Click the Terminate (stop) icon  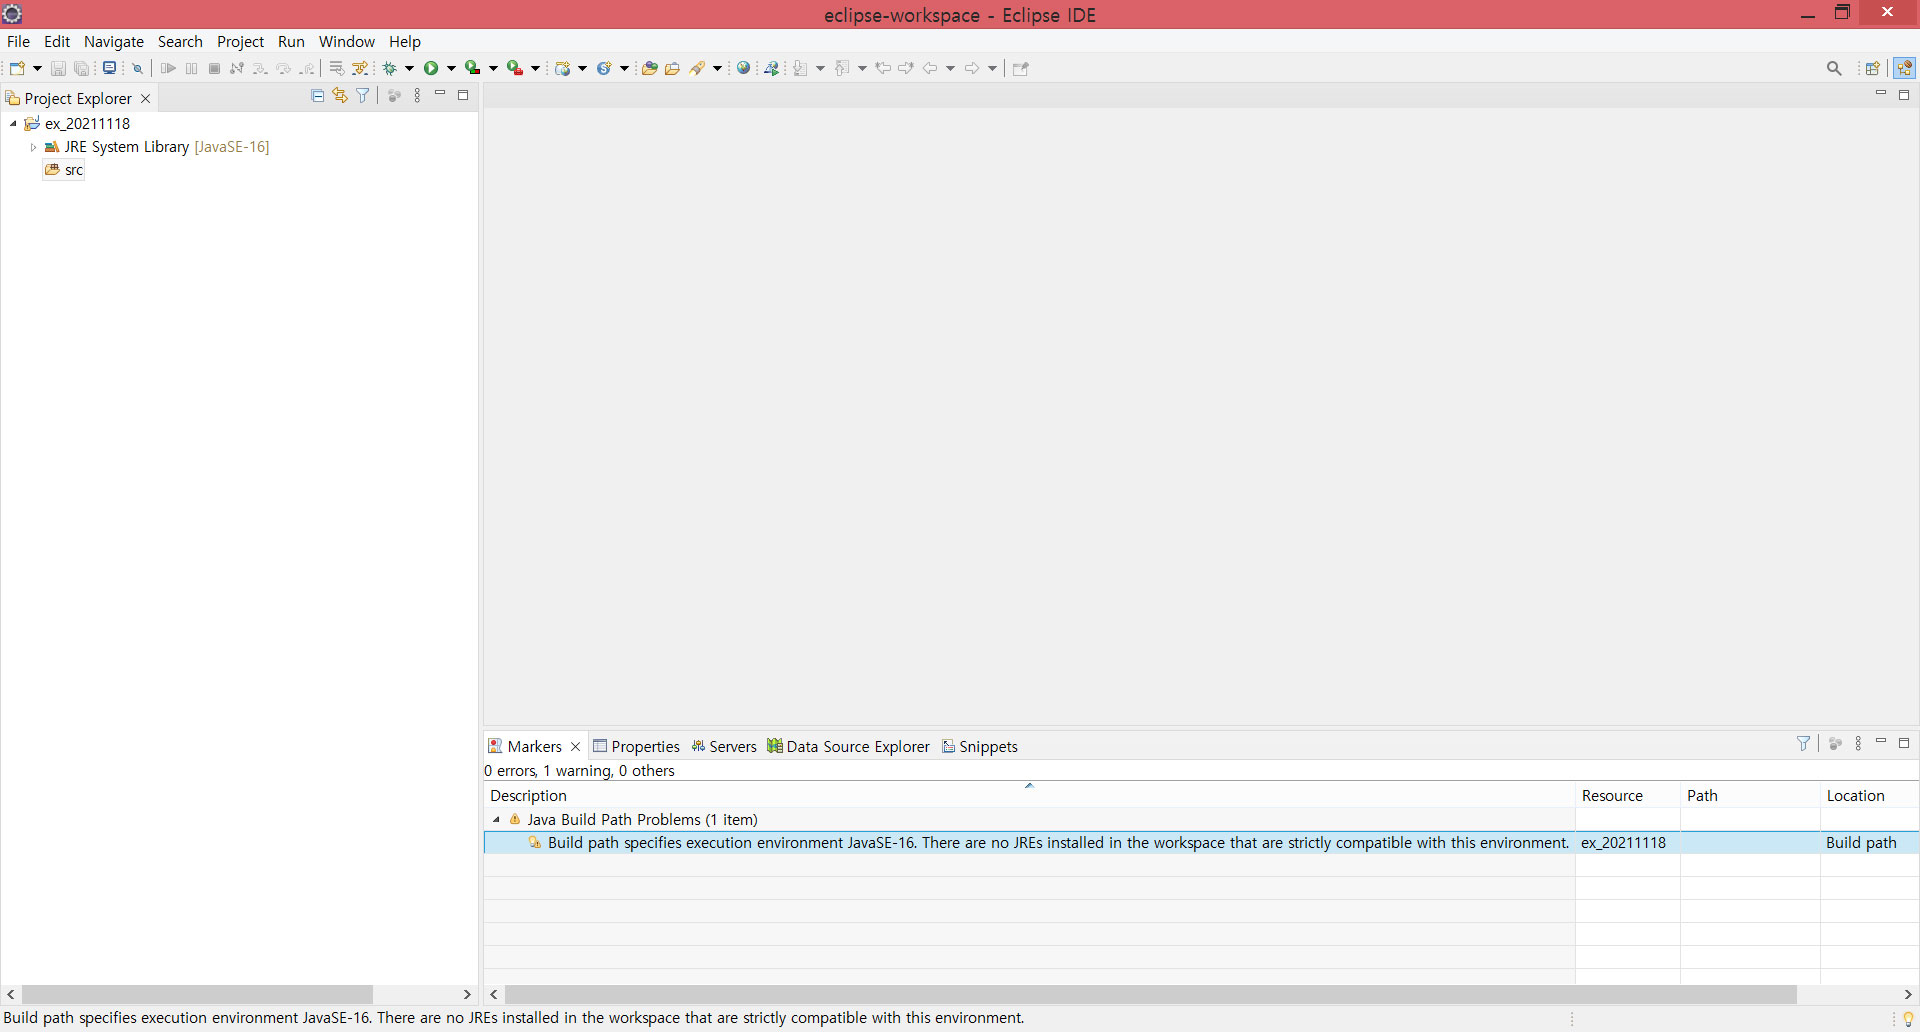coord(214,68)
